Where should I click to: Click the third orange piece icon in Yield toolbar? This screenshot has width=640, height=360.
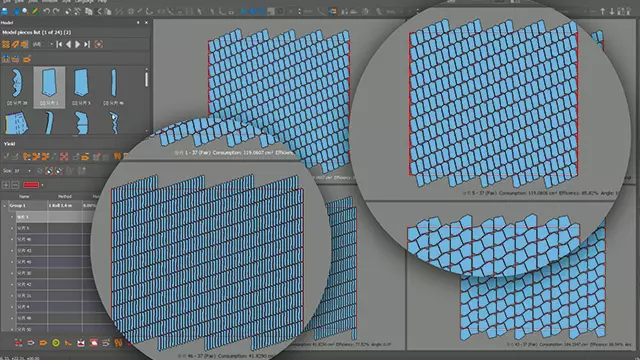click(x=45, y=156)
